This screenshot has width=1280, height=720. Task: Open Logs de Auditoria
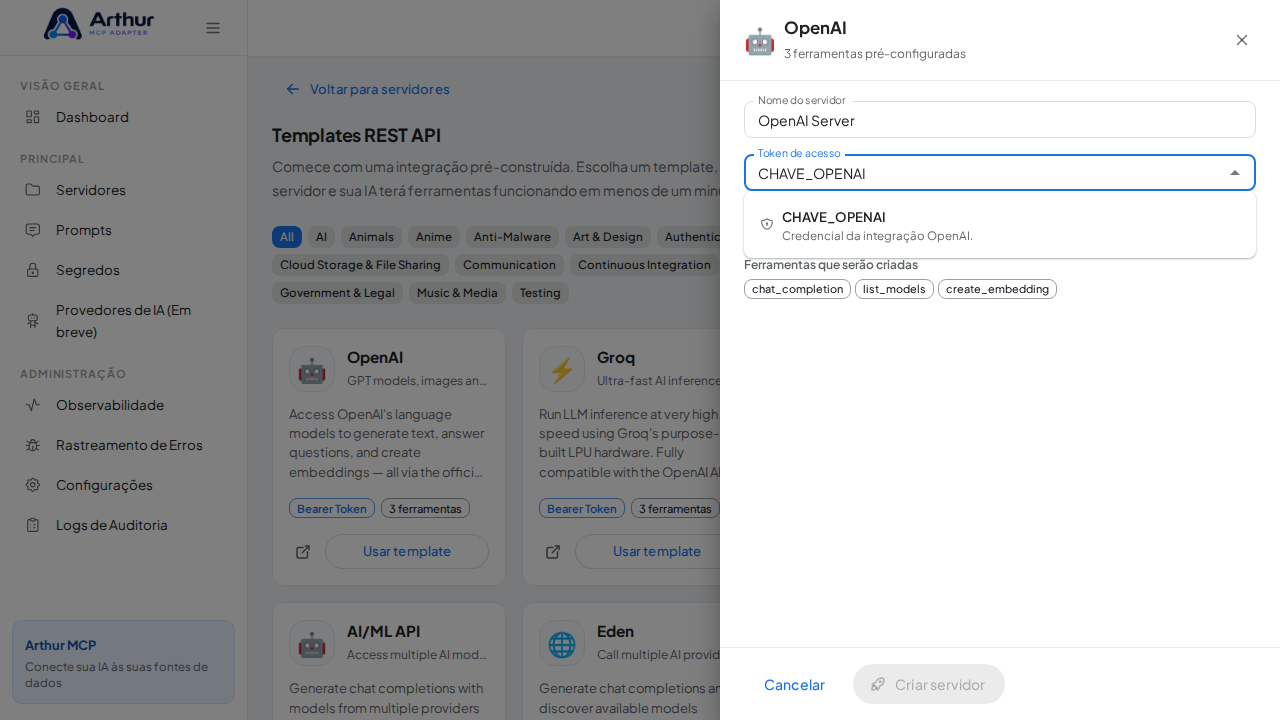(123, 525)
